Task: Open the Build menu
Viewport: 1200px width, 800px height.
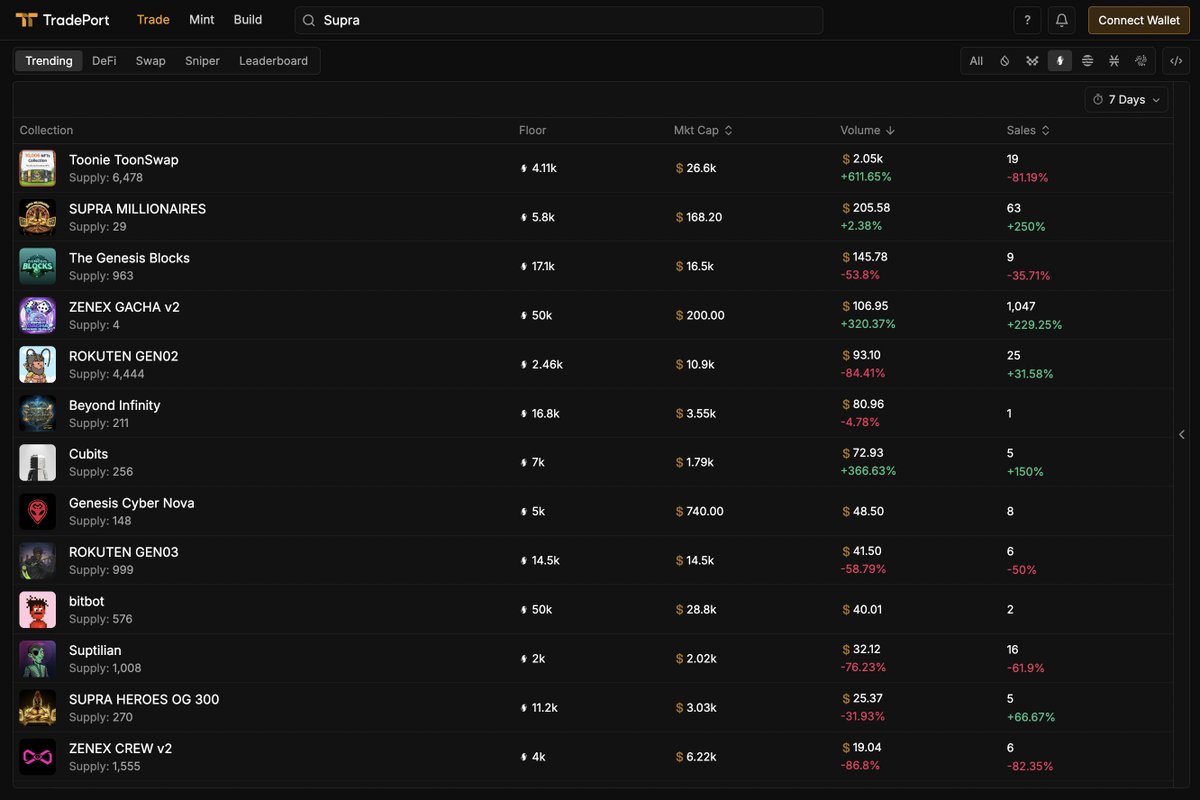Action: pyautogui.click(x=248, y=20)
